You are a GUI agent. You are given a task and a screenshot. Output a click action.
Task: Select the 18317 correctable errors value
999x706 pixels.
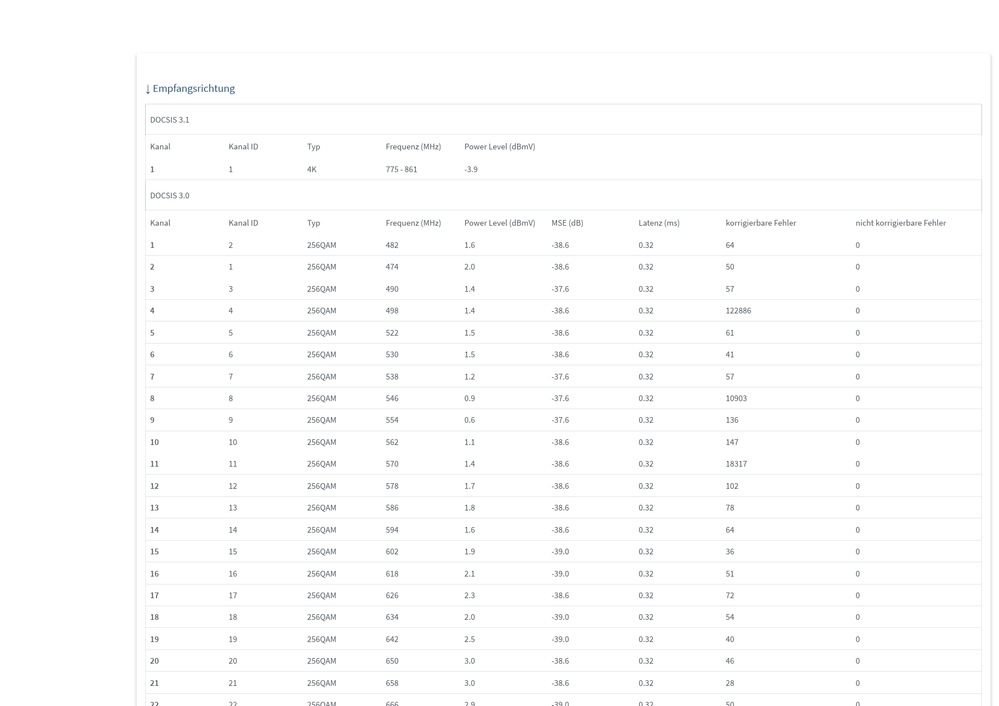click(x=736, y=464)
